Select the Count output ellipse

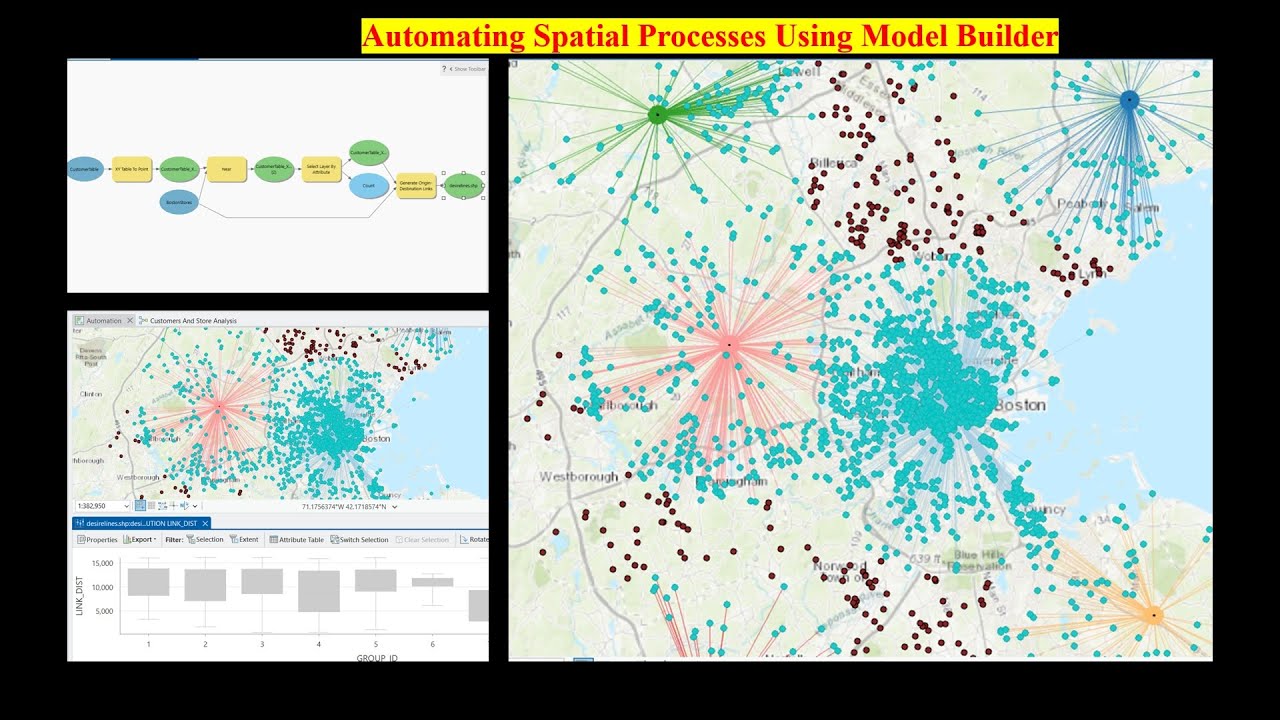point(369,185)
